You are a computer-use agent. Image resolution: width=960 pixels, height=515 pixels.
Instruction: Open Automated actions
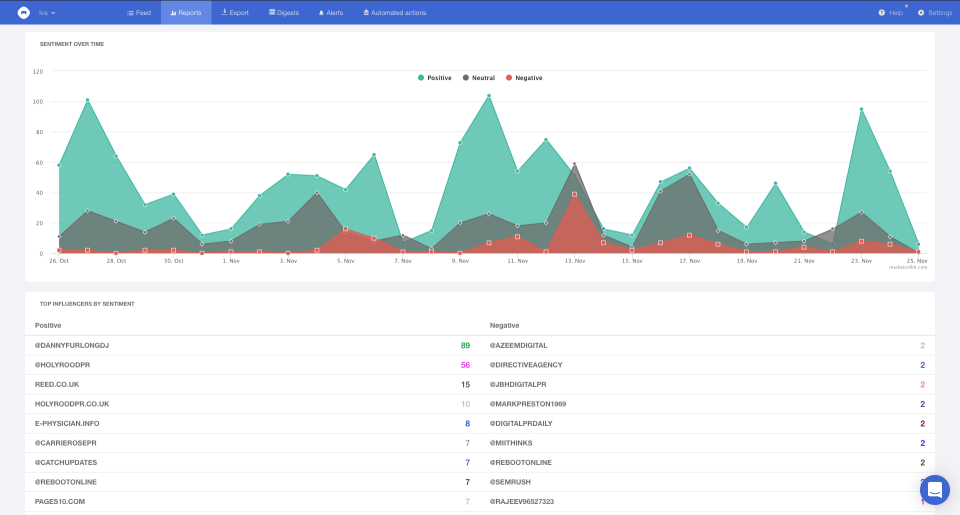pyautogui.click(x=394, y=13)
